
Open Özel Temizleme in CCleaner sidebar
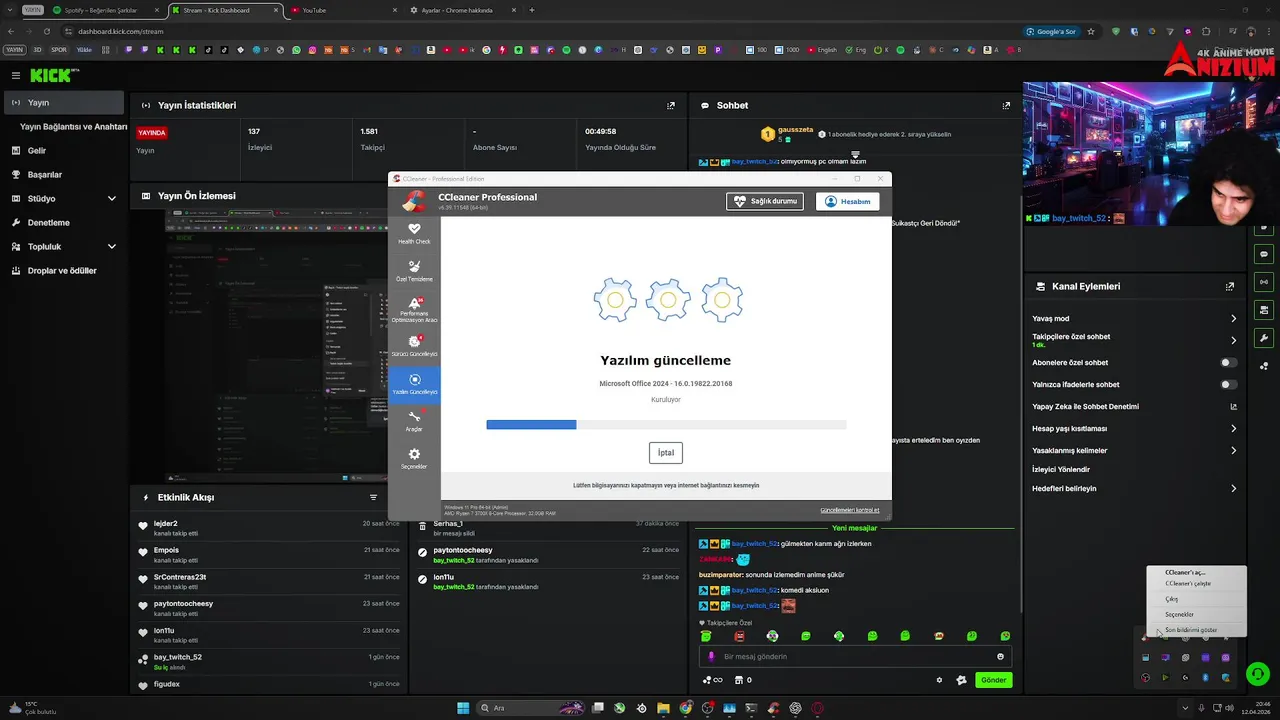414,271
